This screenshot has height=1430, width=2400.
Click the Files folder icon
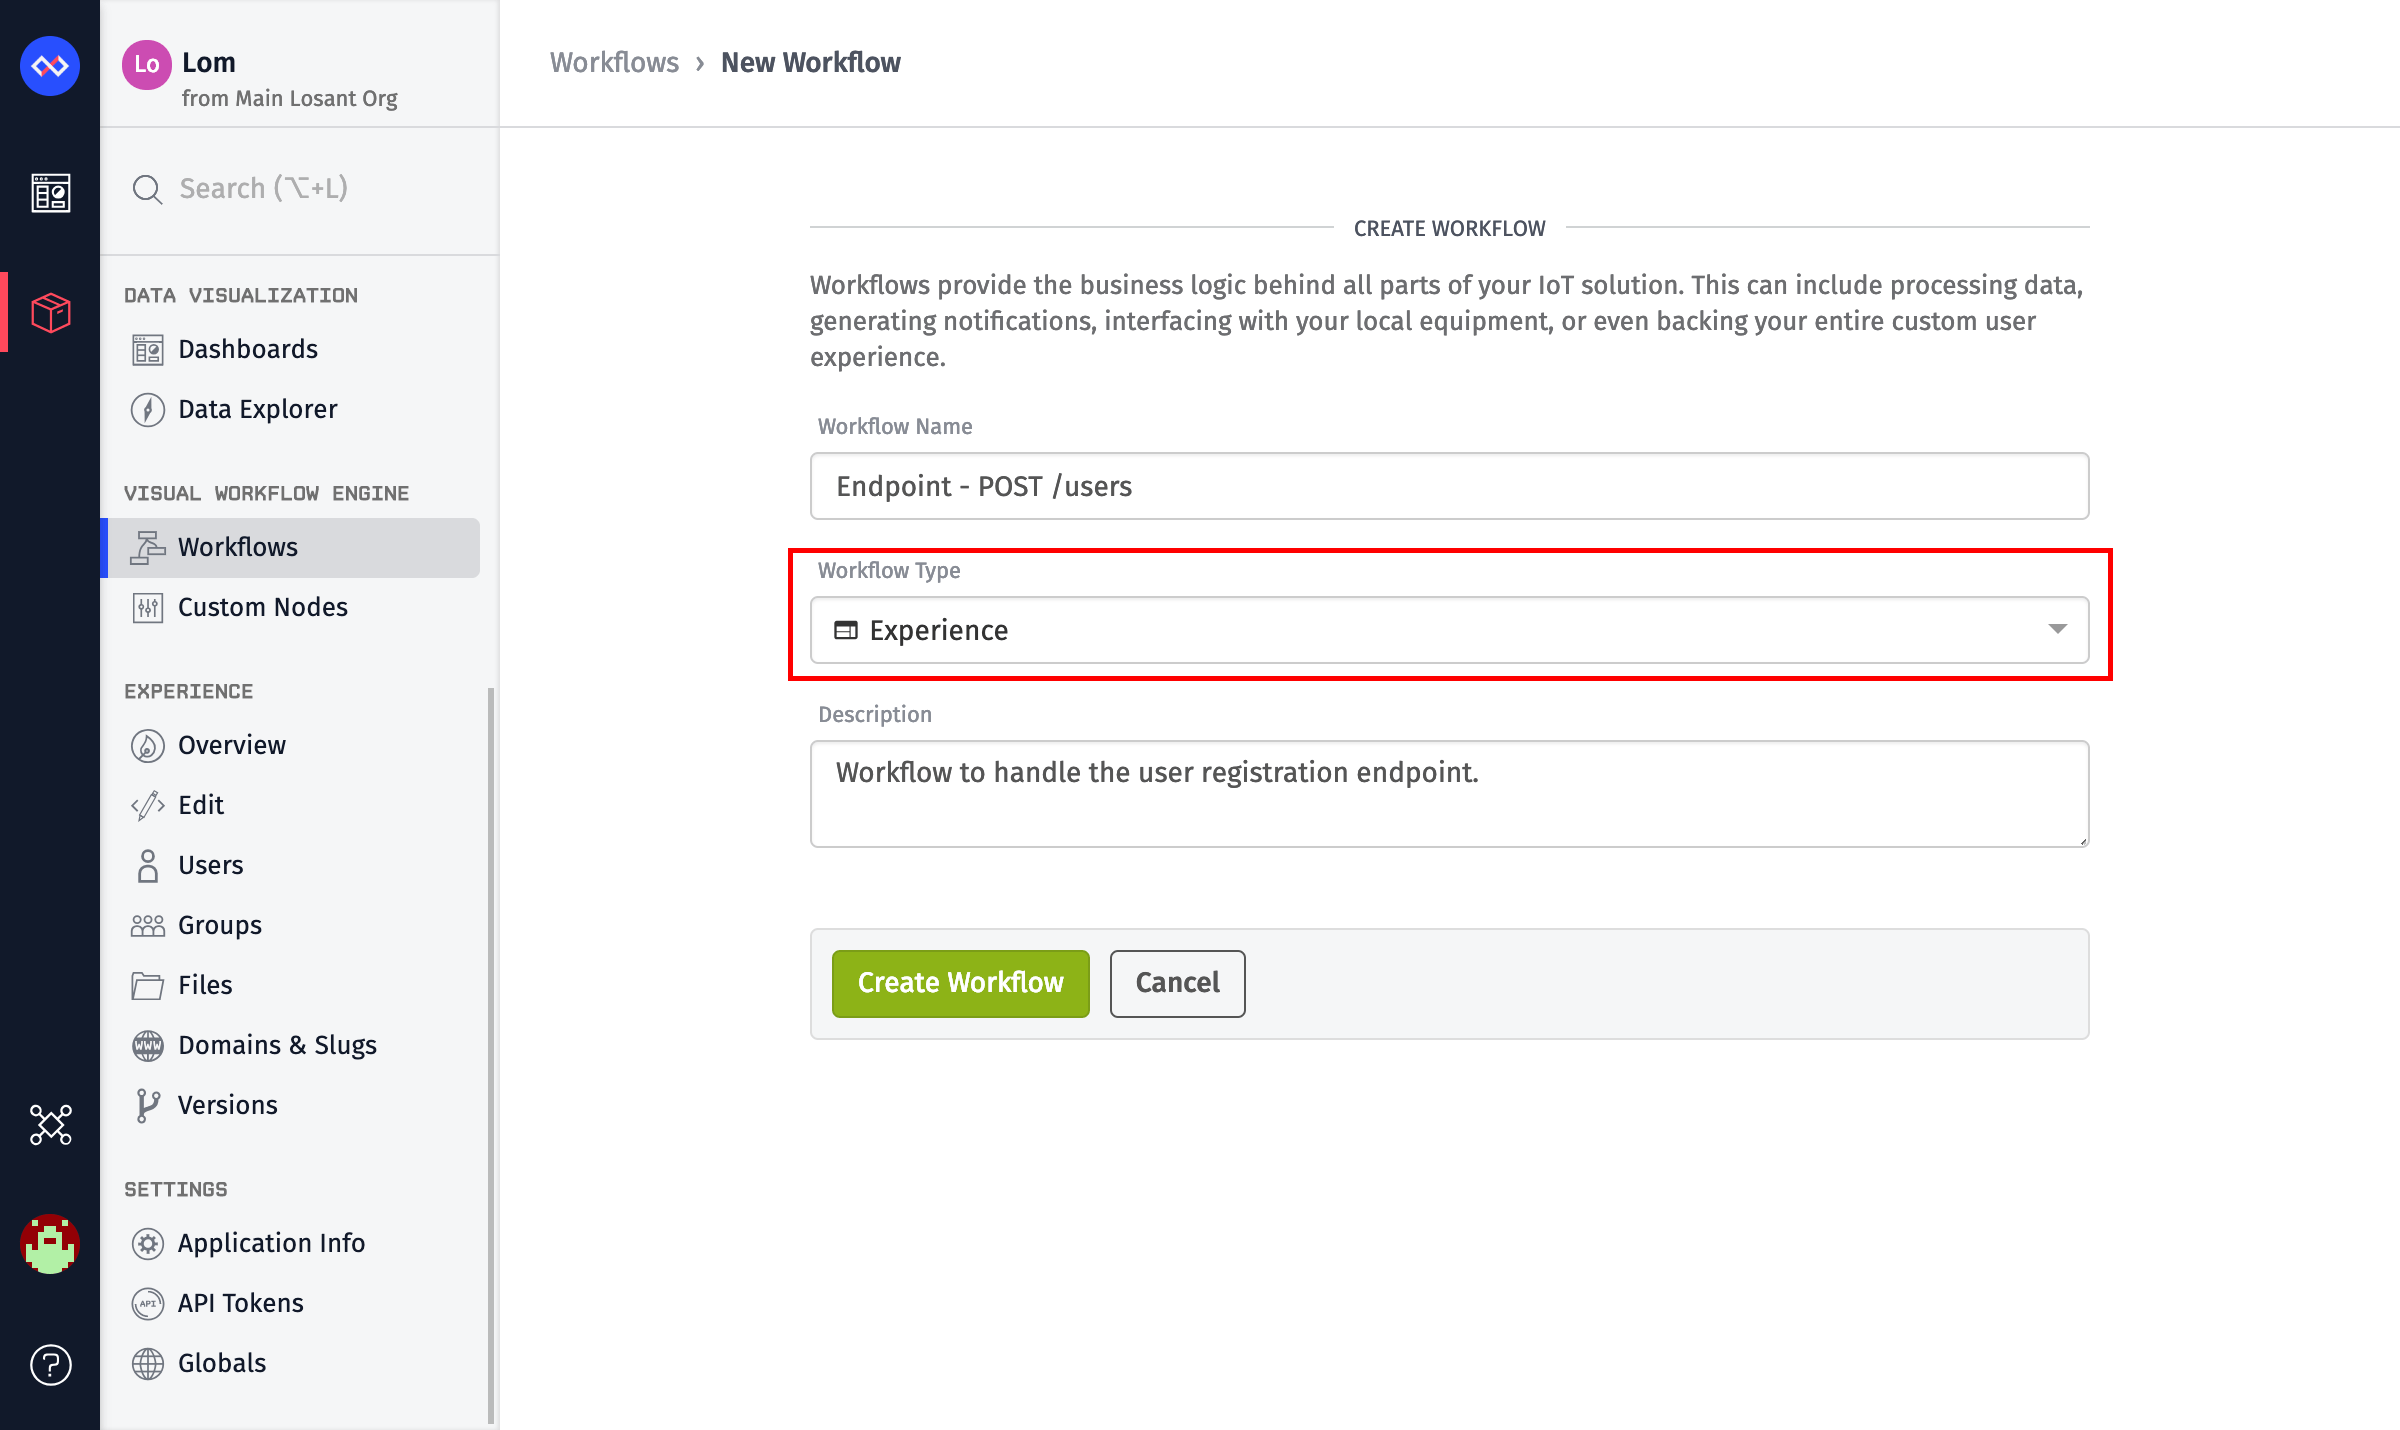click(x=148, y=986)
